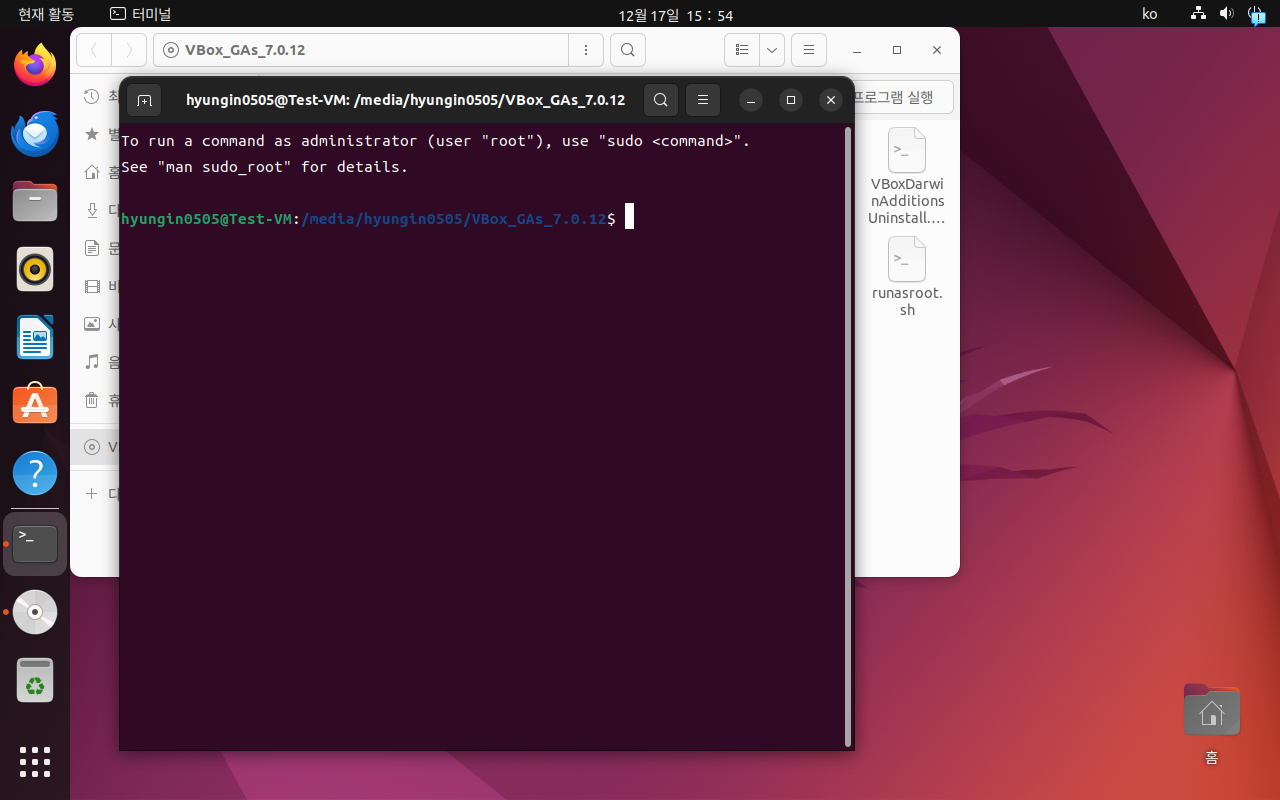Click the VBox_GAs_7.0.12 path bar
Image resolution: width=1280 pixels, height=800 pixels.
click(x=360, y=50)
